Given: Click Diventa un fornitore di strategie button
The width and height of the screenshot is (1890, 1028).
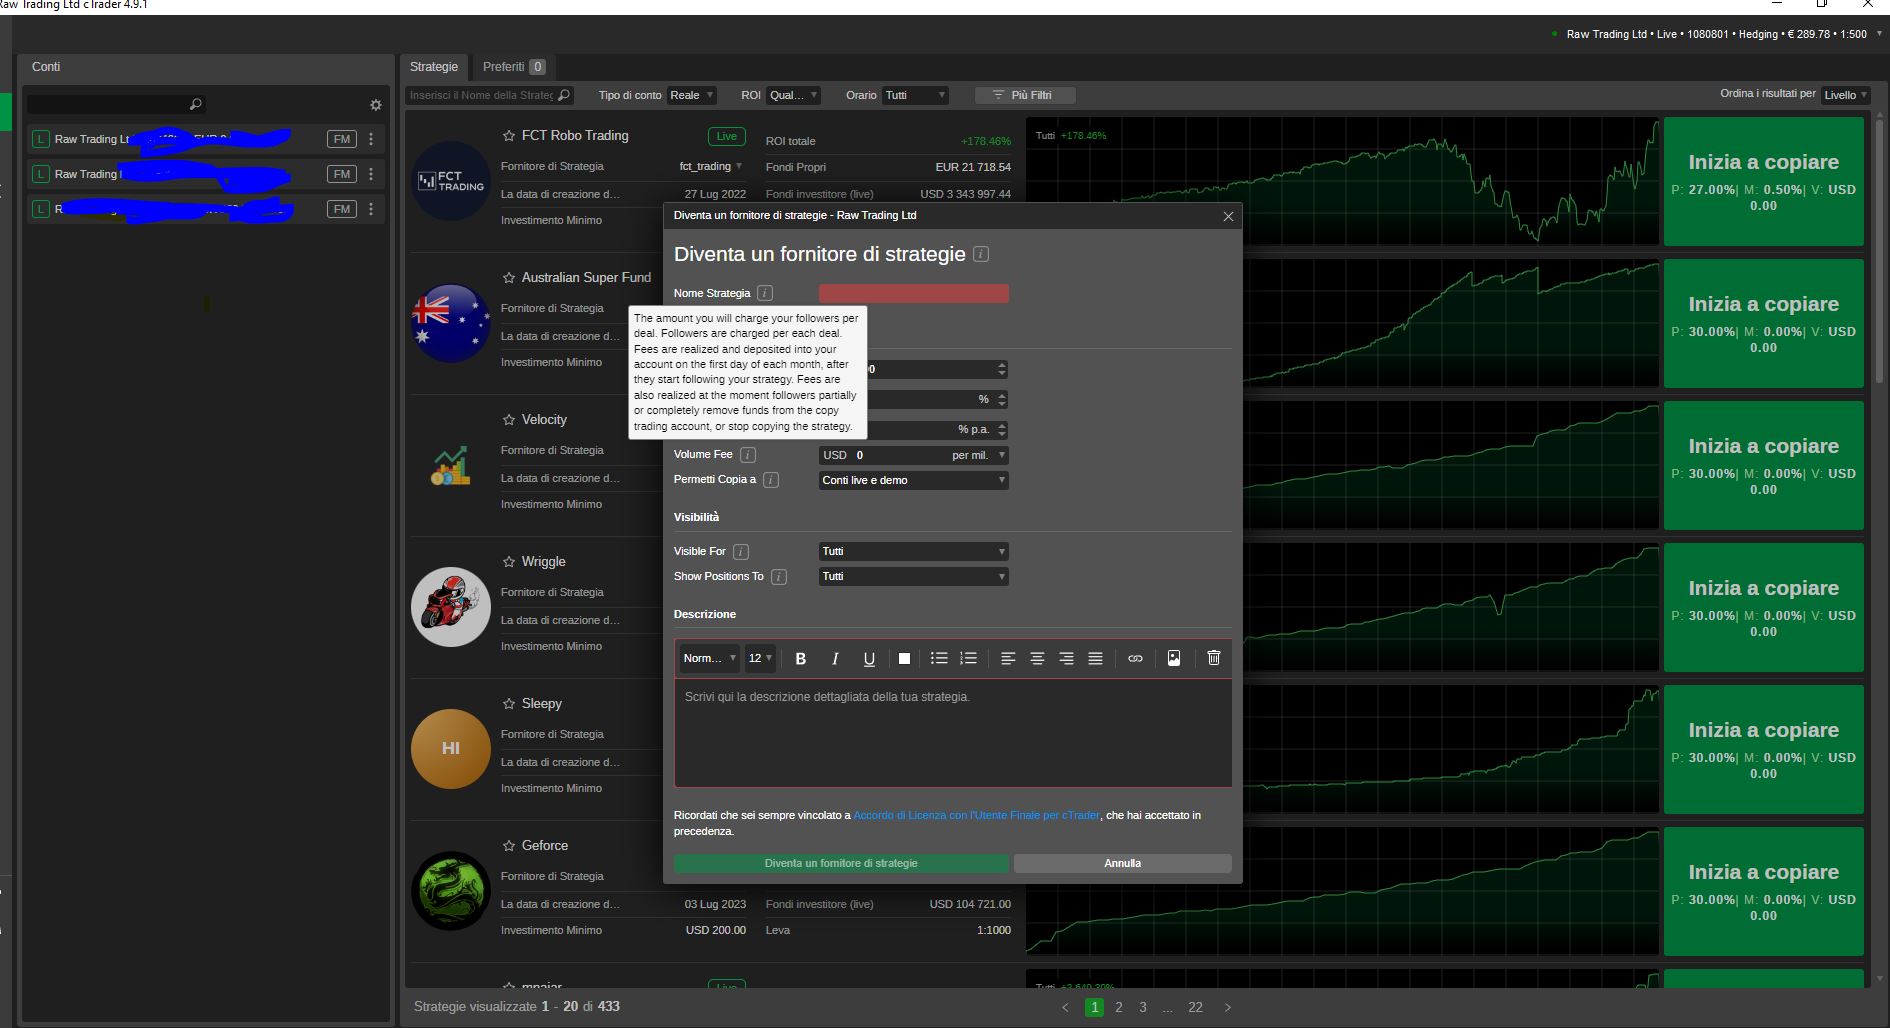Looking at the screenshot, I should point(841,863).
